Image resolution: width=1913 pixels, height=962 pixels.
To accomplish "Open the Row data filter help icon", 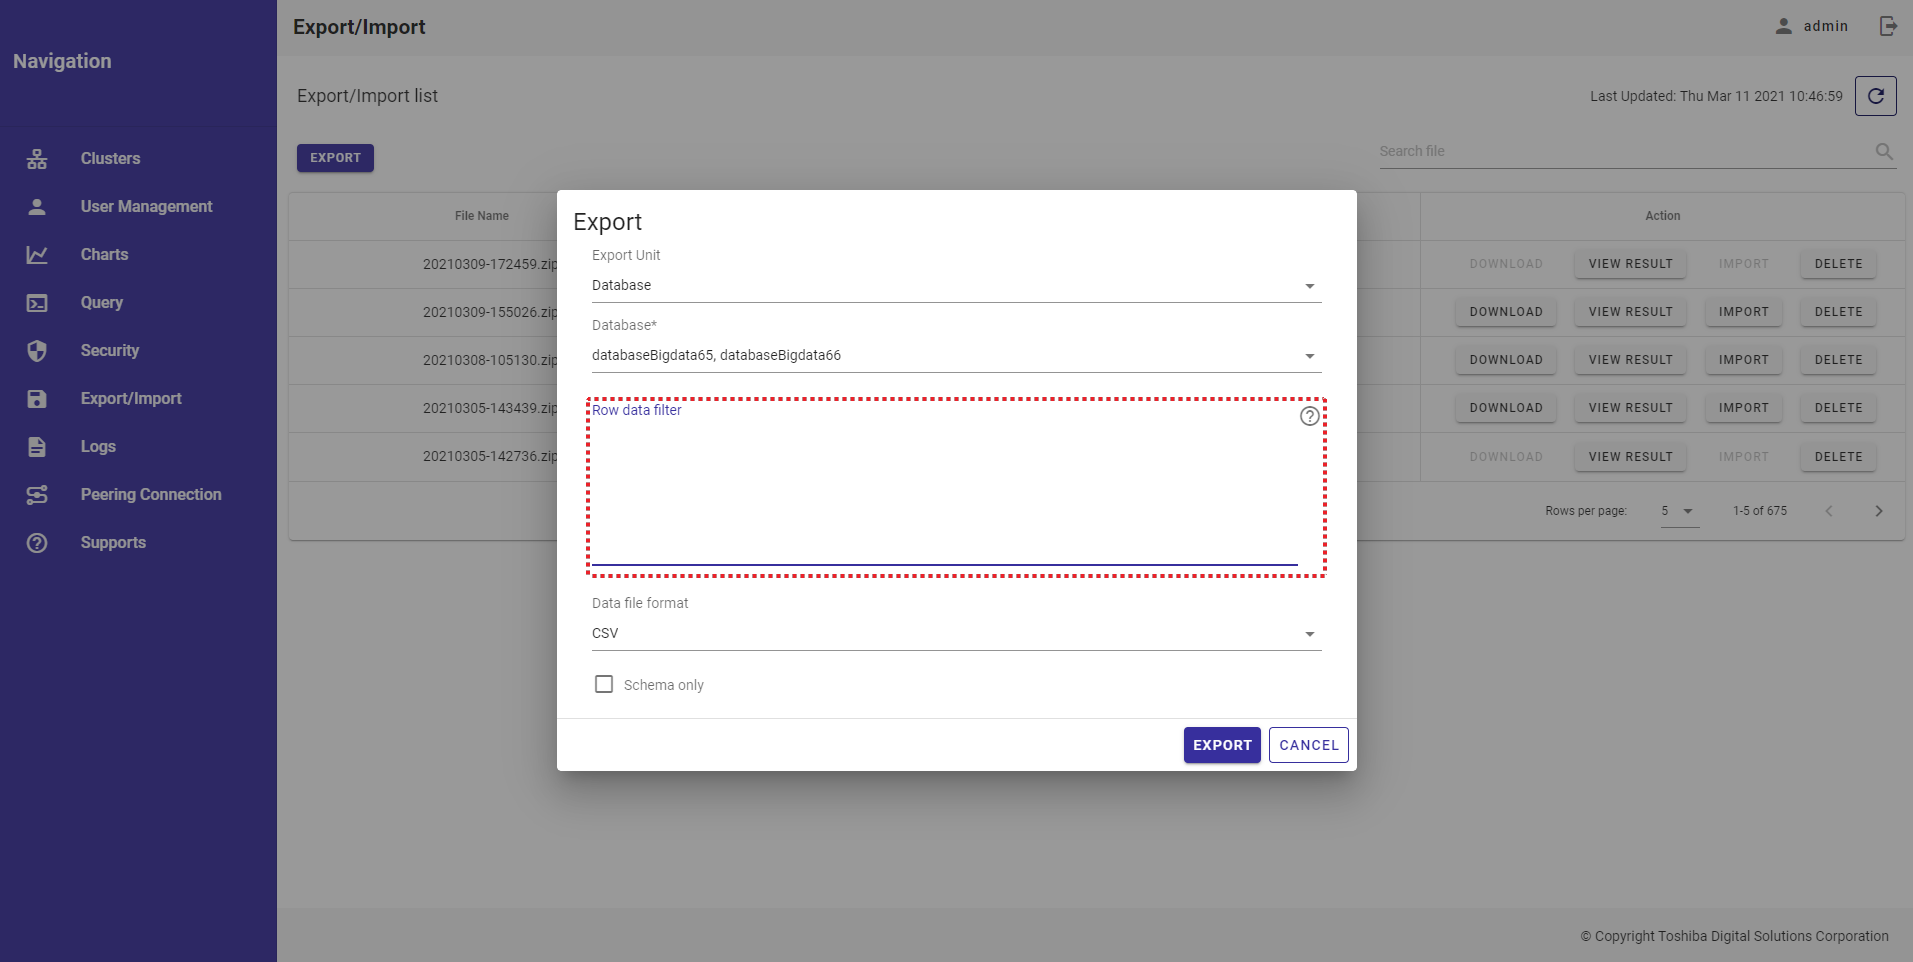I will [x=1309, y=416].
